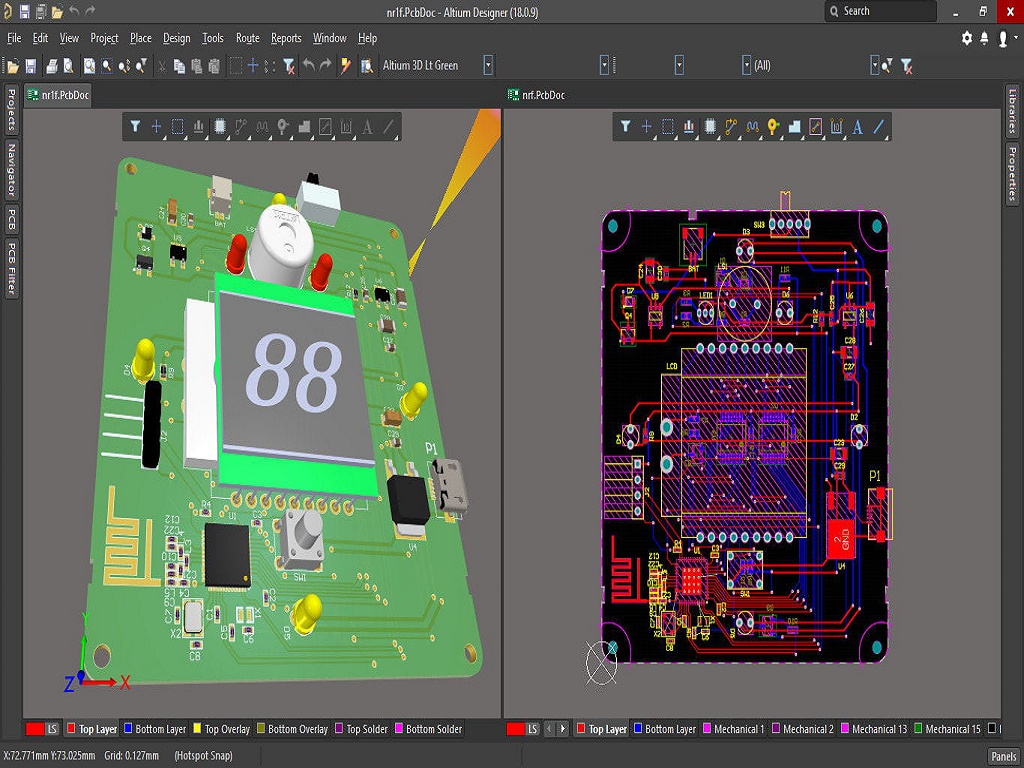This screenshot has width=1024, height=768.
Task: Click the selection filter icon in right PCB pane
Action: 625,127
